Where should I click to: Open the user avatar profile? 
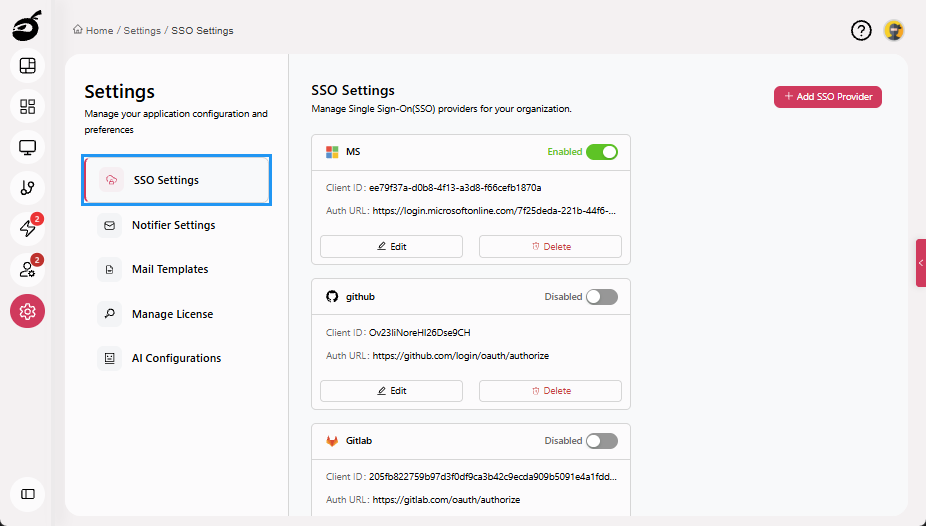click(894, 30)
